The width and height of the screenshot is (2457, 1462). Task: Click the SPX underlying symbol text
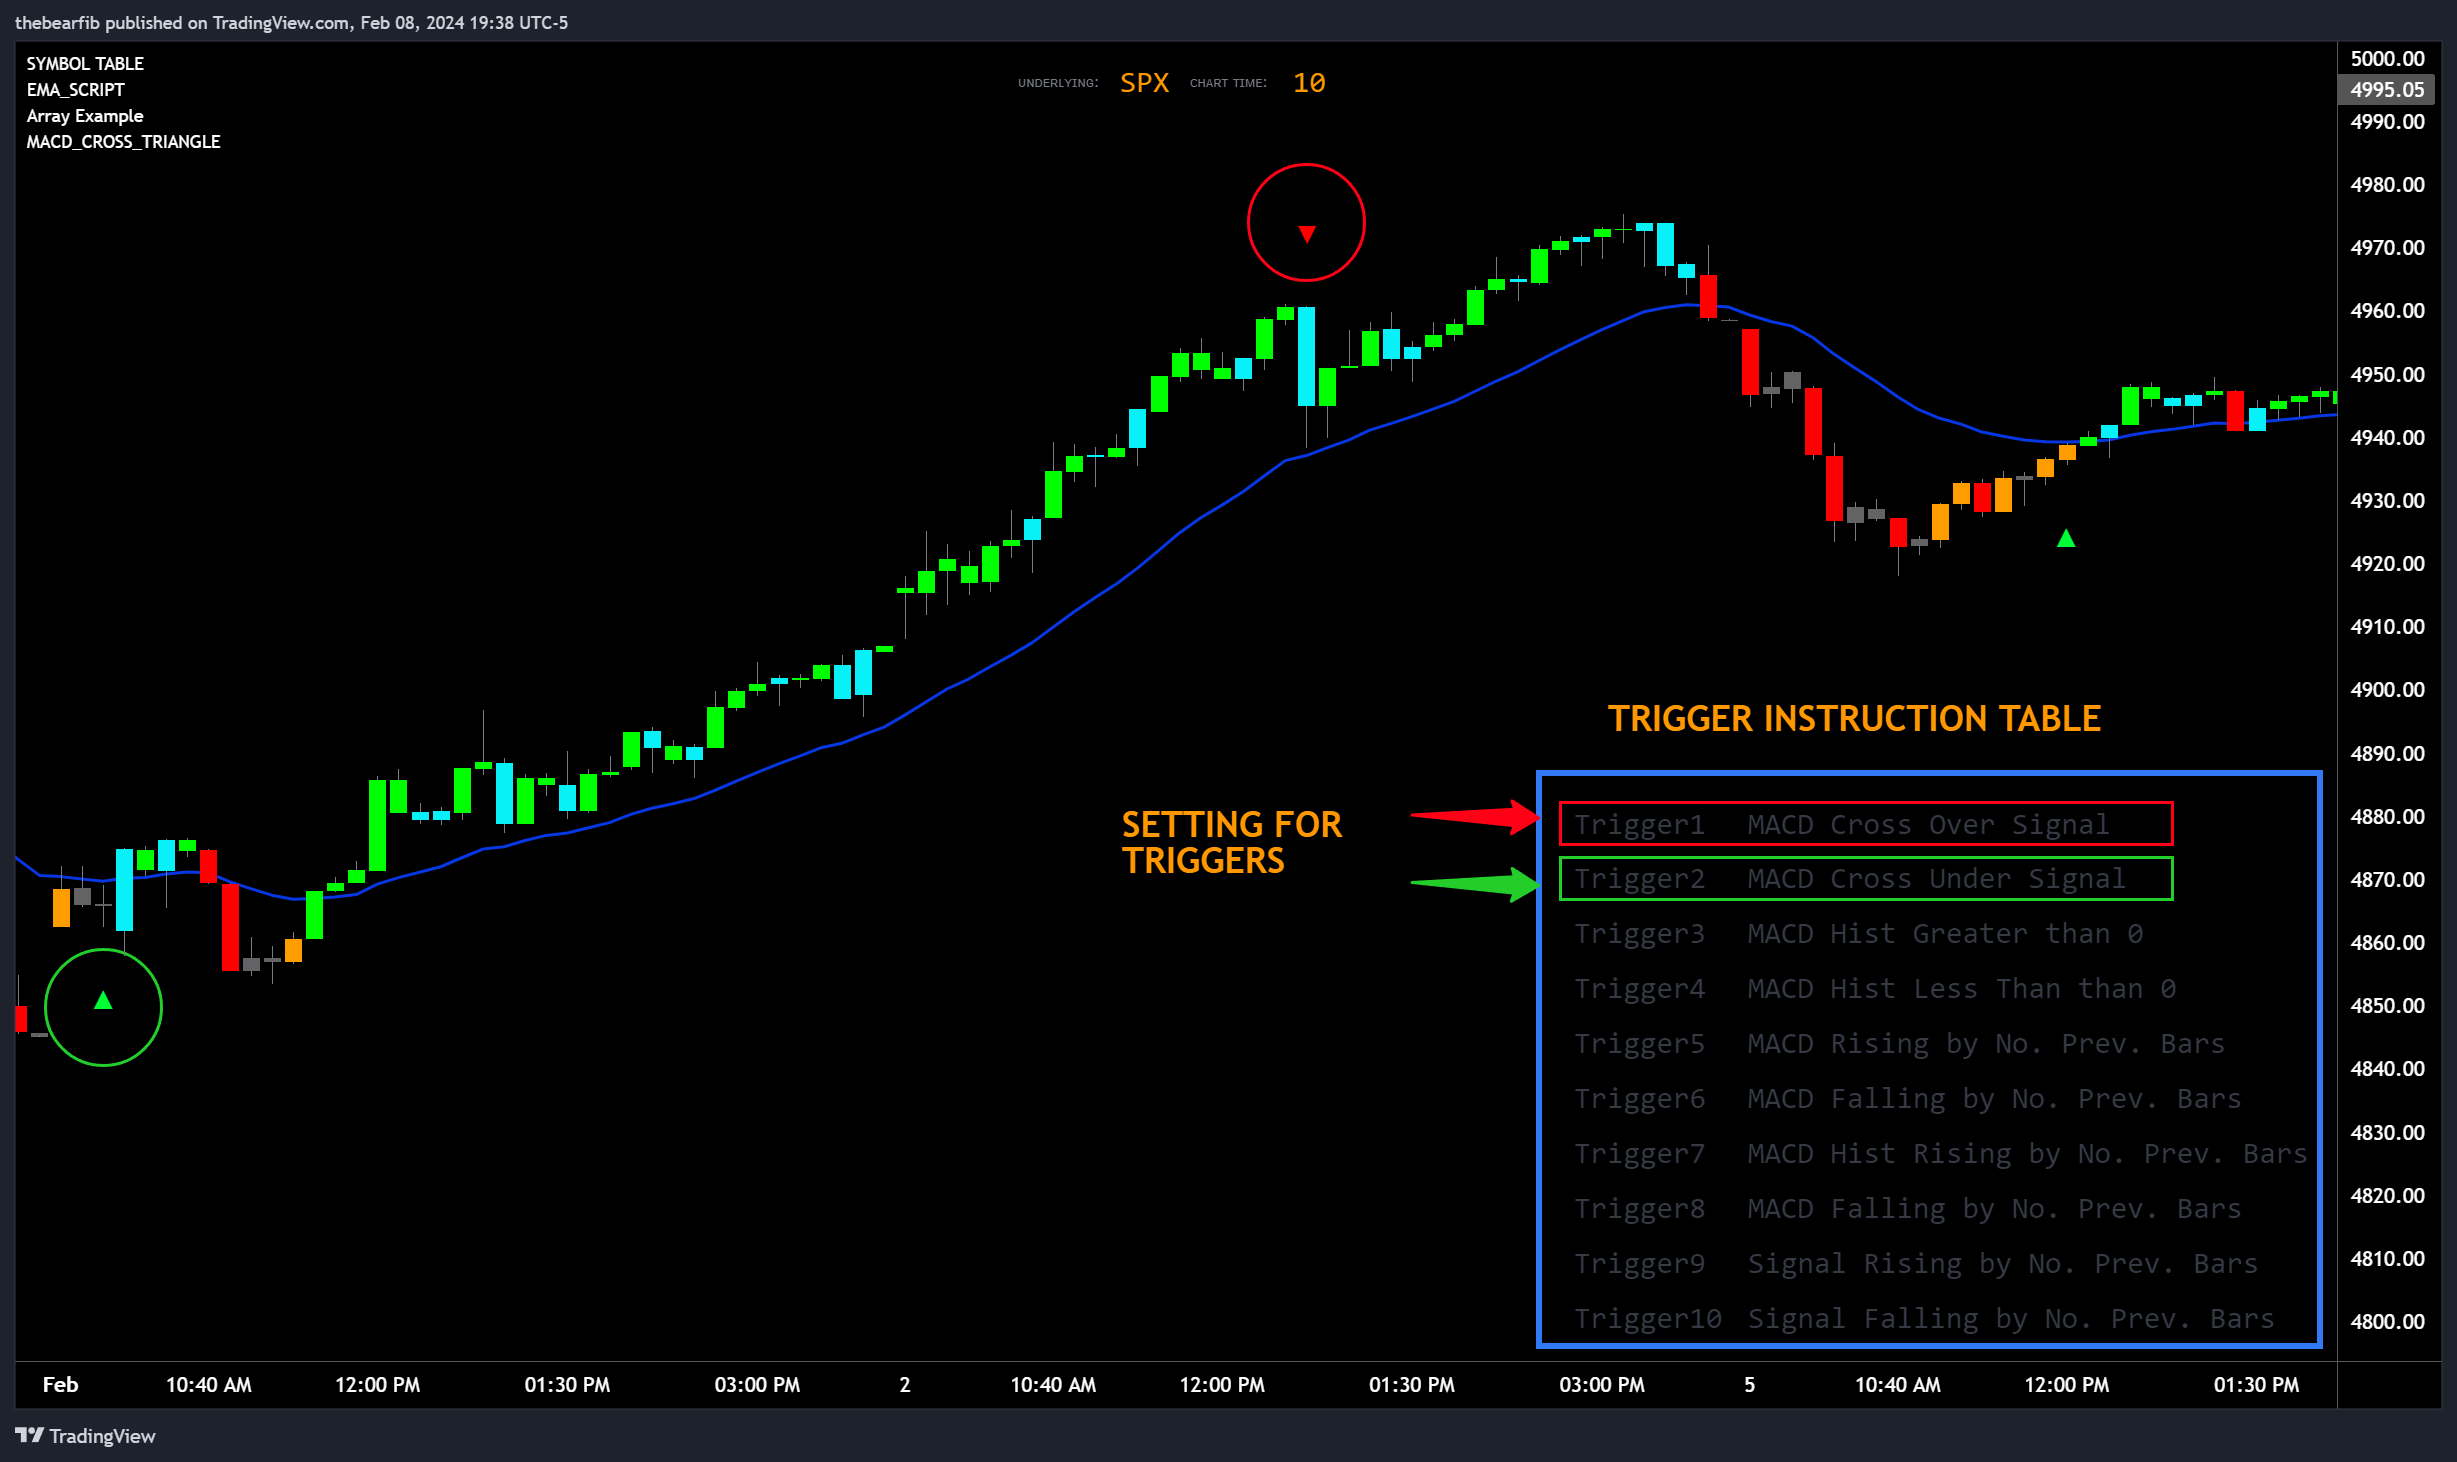tap(1144, 83)
